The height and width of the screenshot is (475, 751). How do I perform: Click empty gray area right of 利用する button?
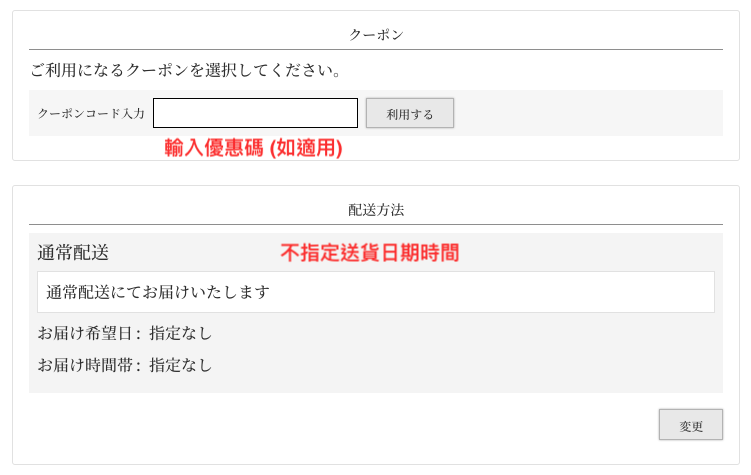point(588,113)
